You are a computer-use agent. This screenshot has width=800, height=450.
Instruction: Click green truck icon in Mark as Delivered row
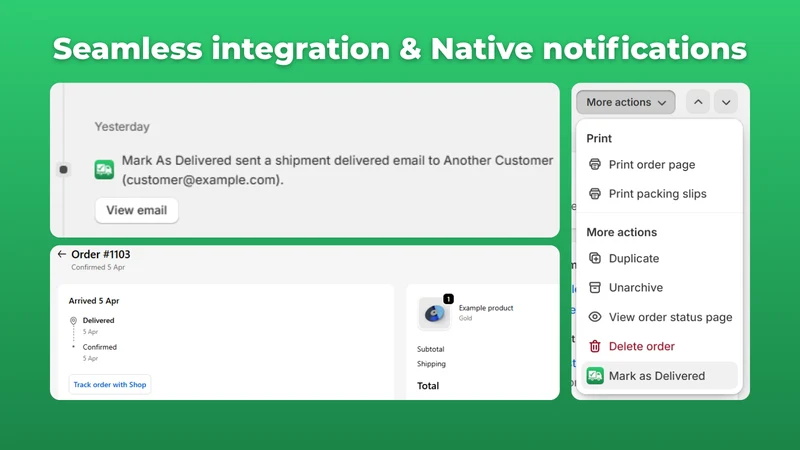click(x=595, y=376)
